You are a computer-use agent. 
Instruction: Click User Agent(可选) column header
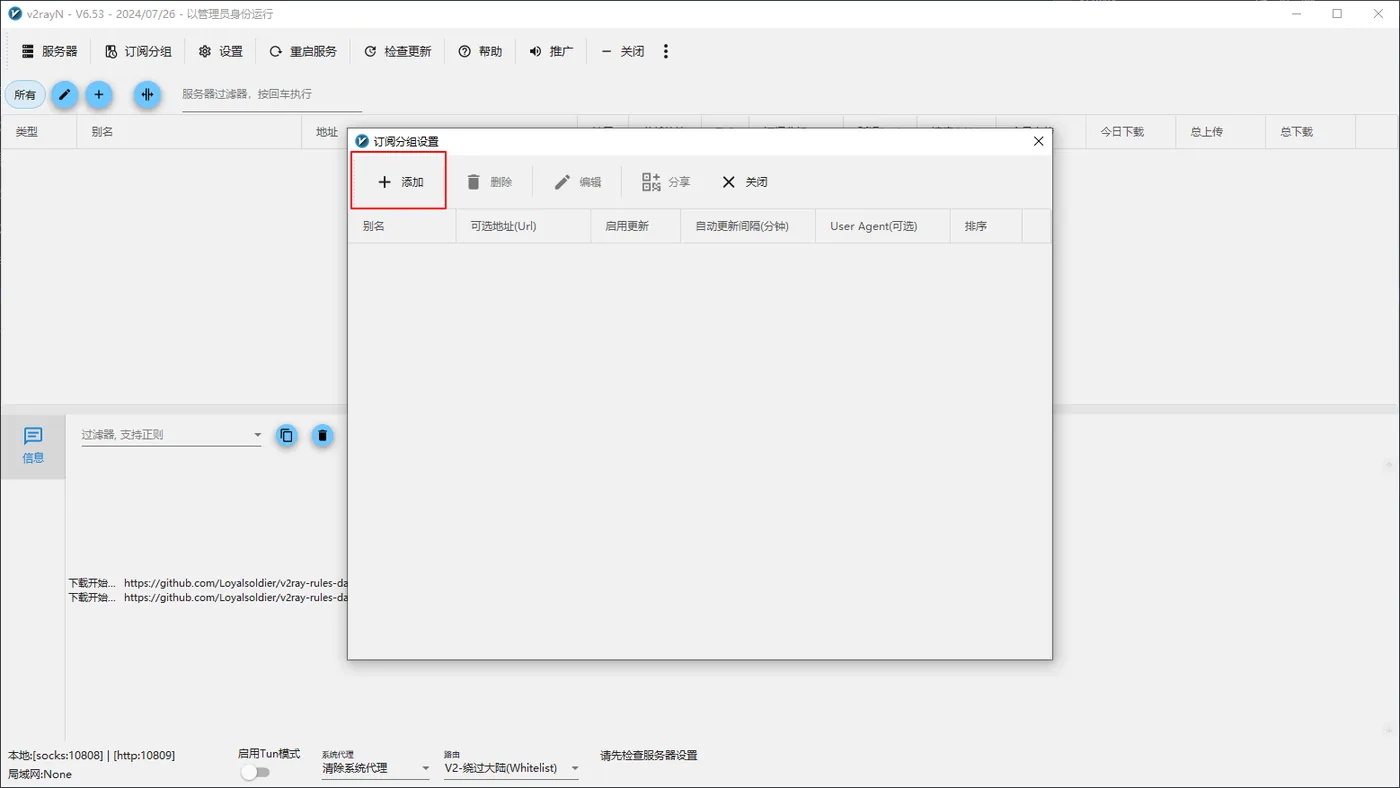pos(883,226)
